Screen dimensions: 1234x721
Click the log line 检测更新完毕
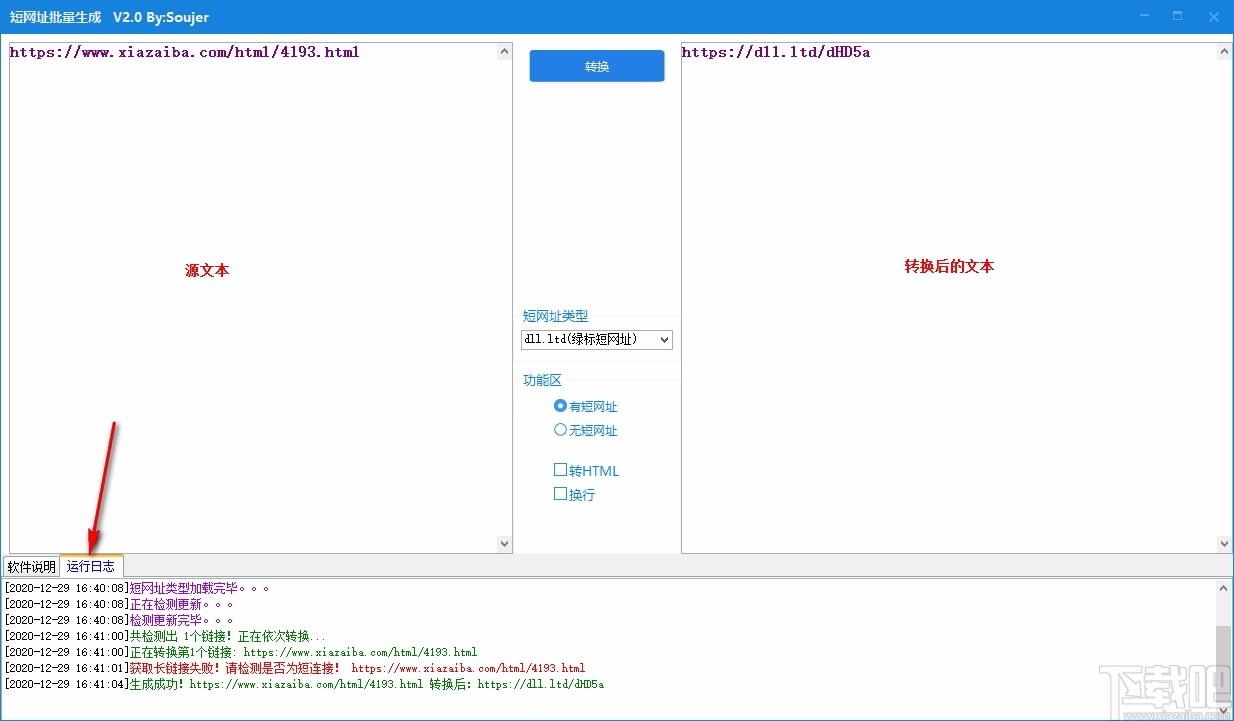(x=119, y=620)
